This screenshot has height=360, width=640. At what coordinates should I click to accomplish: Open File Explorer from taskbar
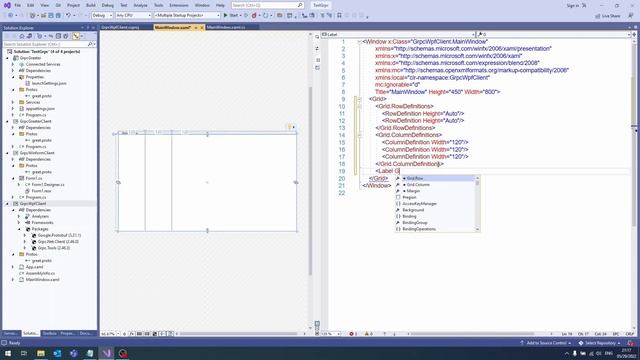point(41,353)
